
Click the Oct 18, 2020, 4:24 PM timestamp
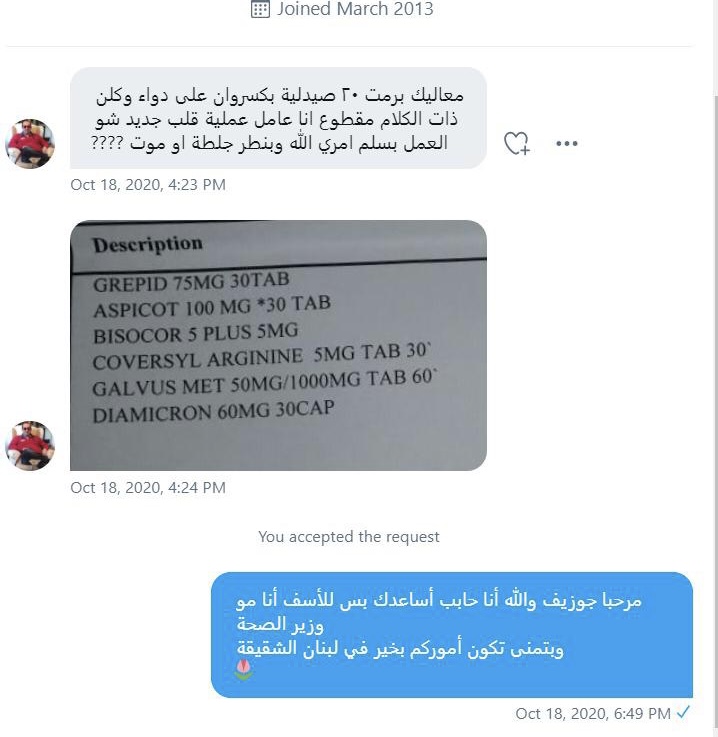[x=148, y=487]
